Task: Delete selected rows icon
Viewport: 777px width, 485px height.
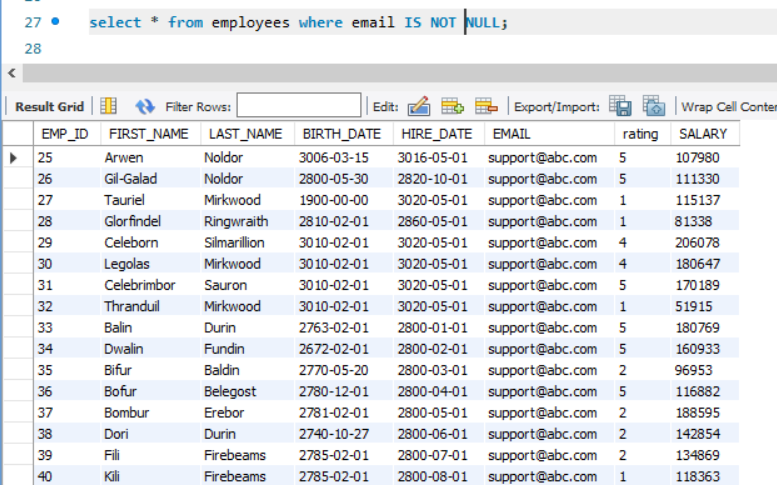Action: 486,106
